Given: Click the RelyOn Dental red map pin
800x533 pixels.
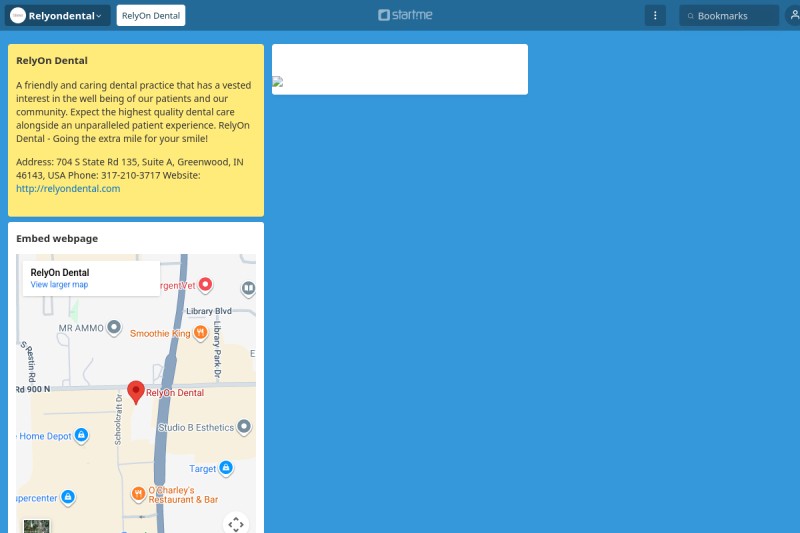Looking at the screenshot, I should [x=136, y=392].
